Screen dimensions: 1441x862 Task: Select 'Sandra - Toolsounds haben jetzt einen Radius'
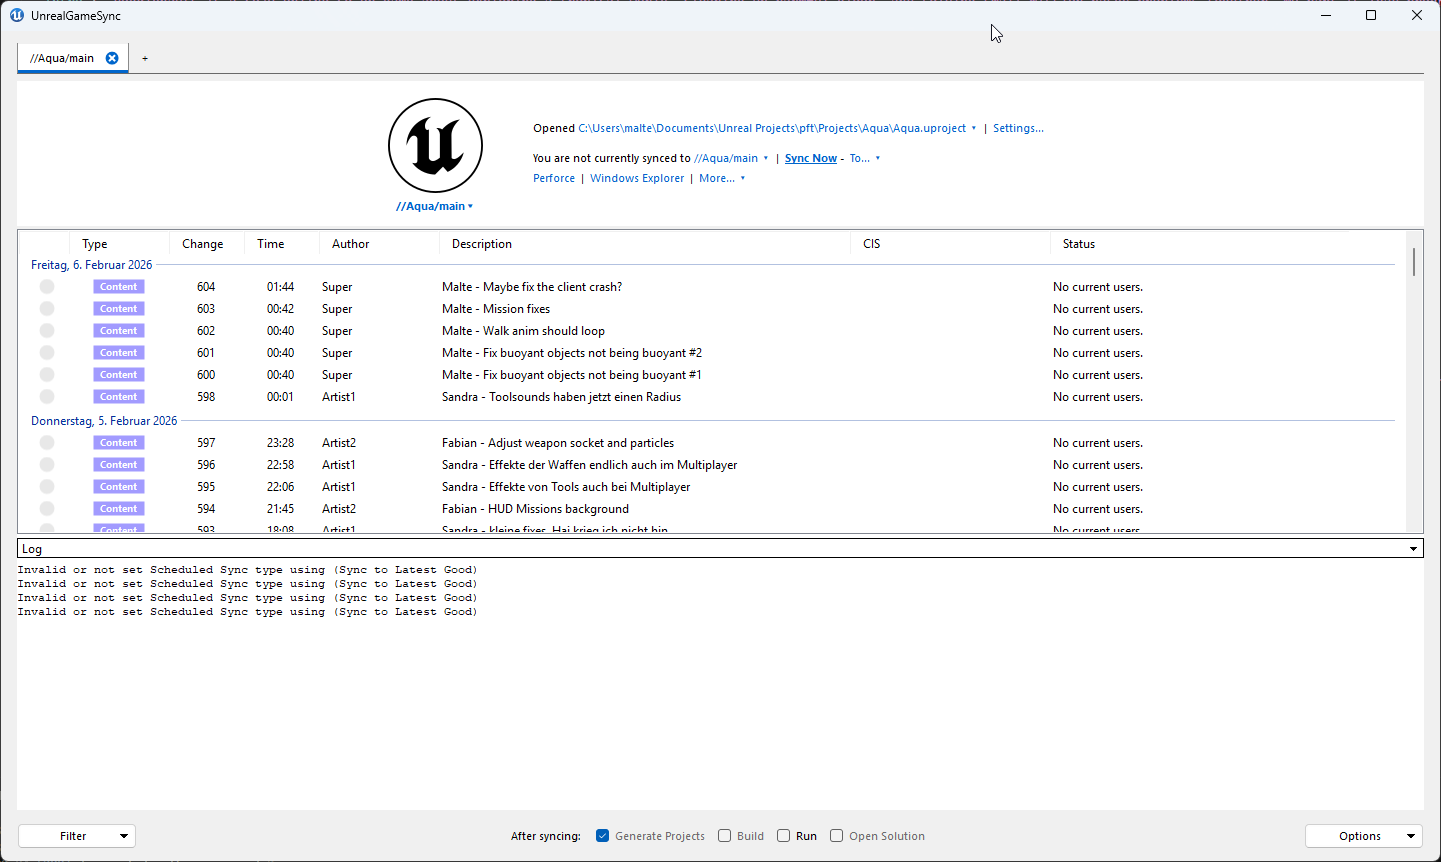click(x=561, y=397)
